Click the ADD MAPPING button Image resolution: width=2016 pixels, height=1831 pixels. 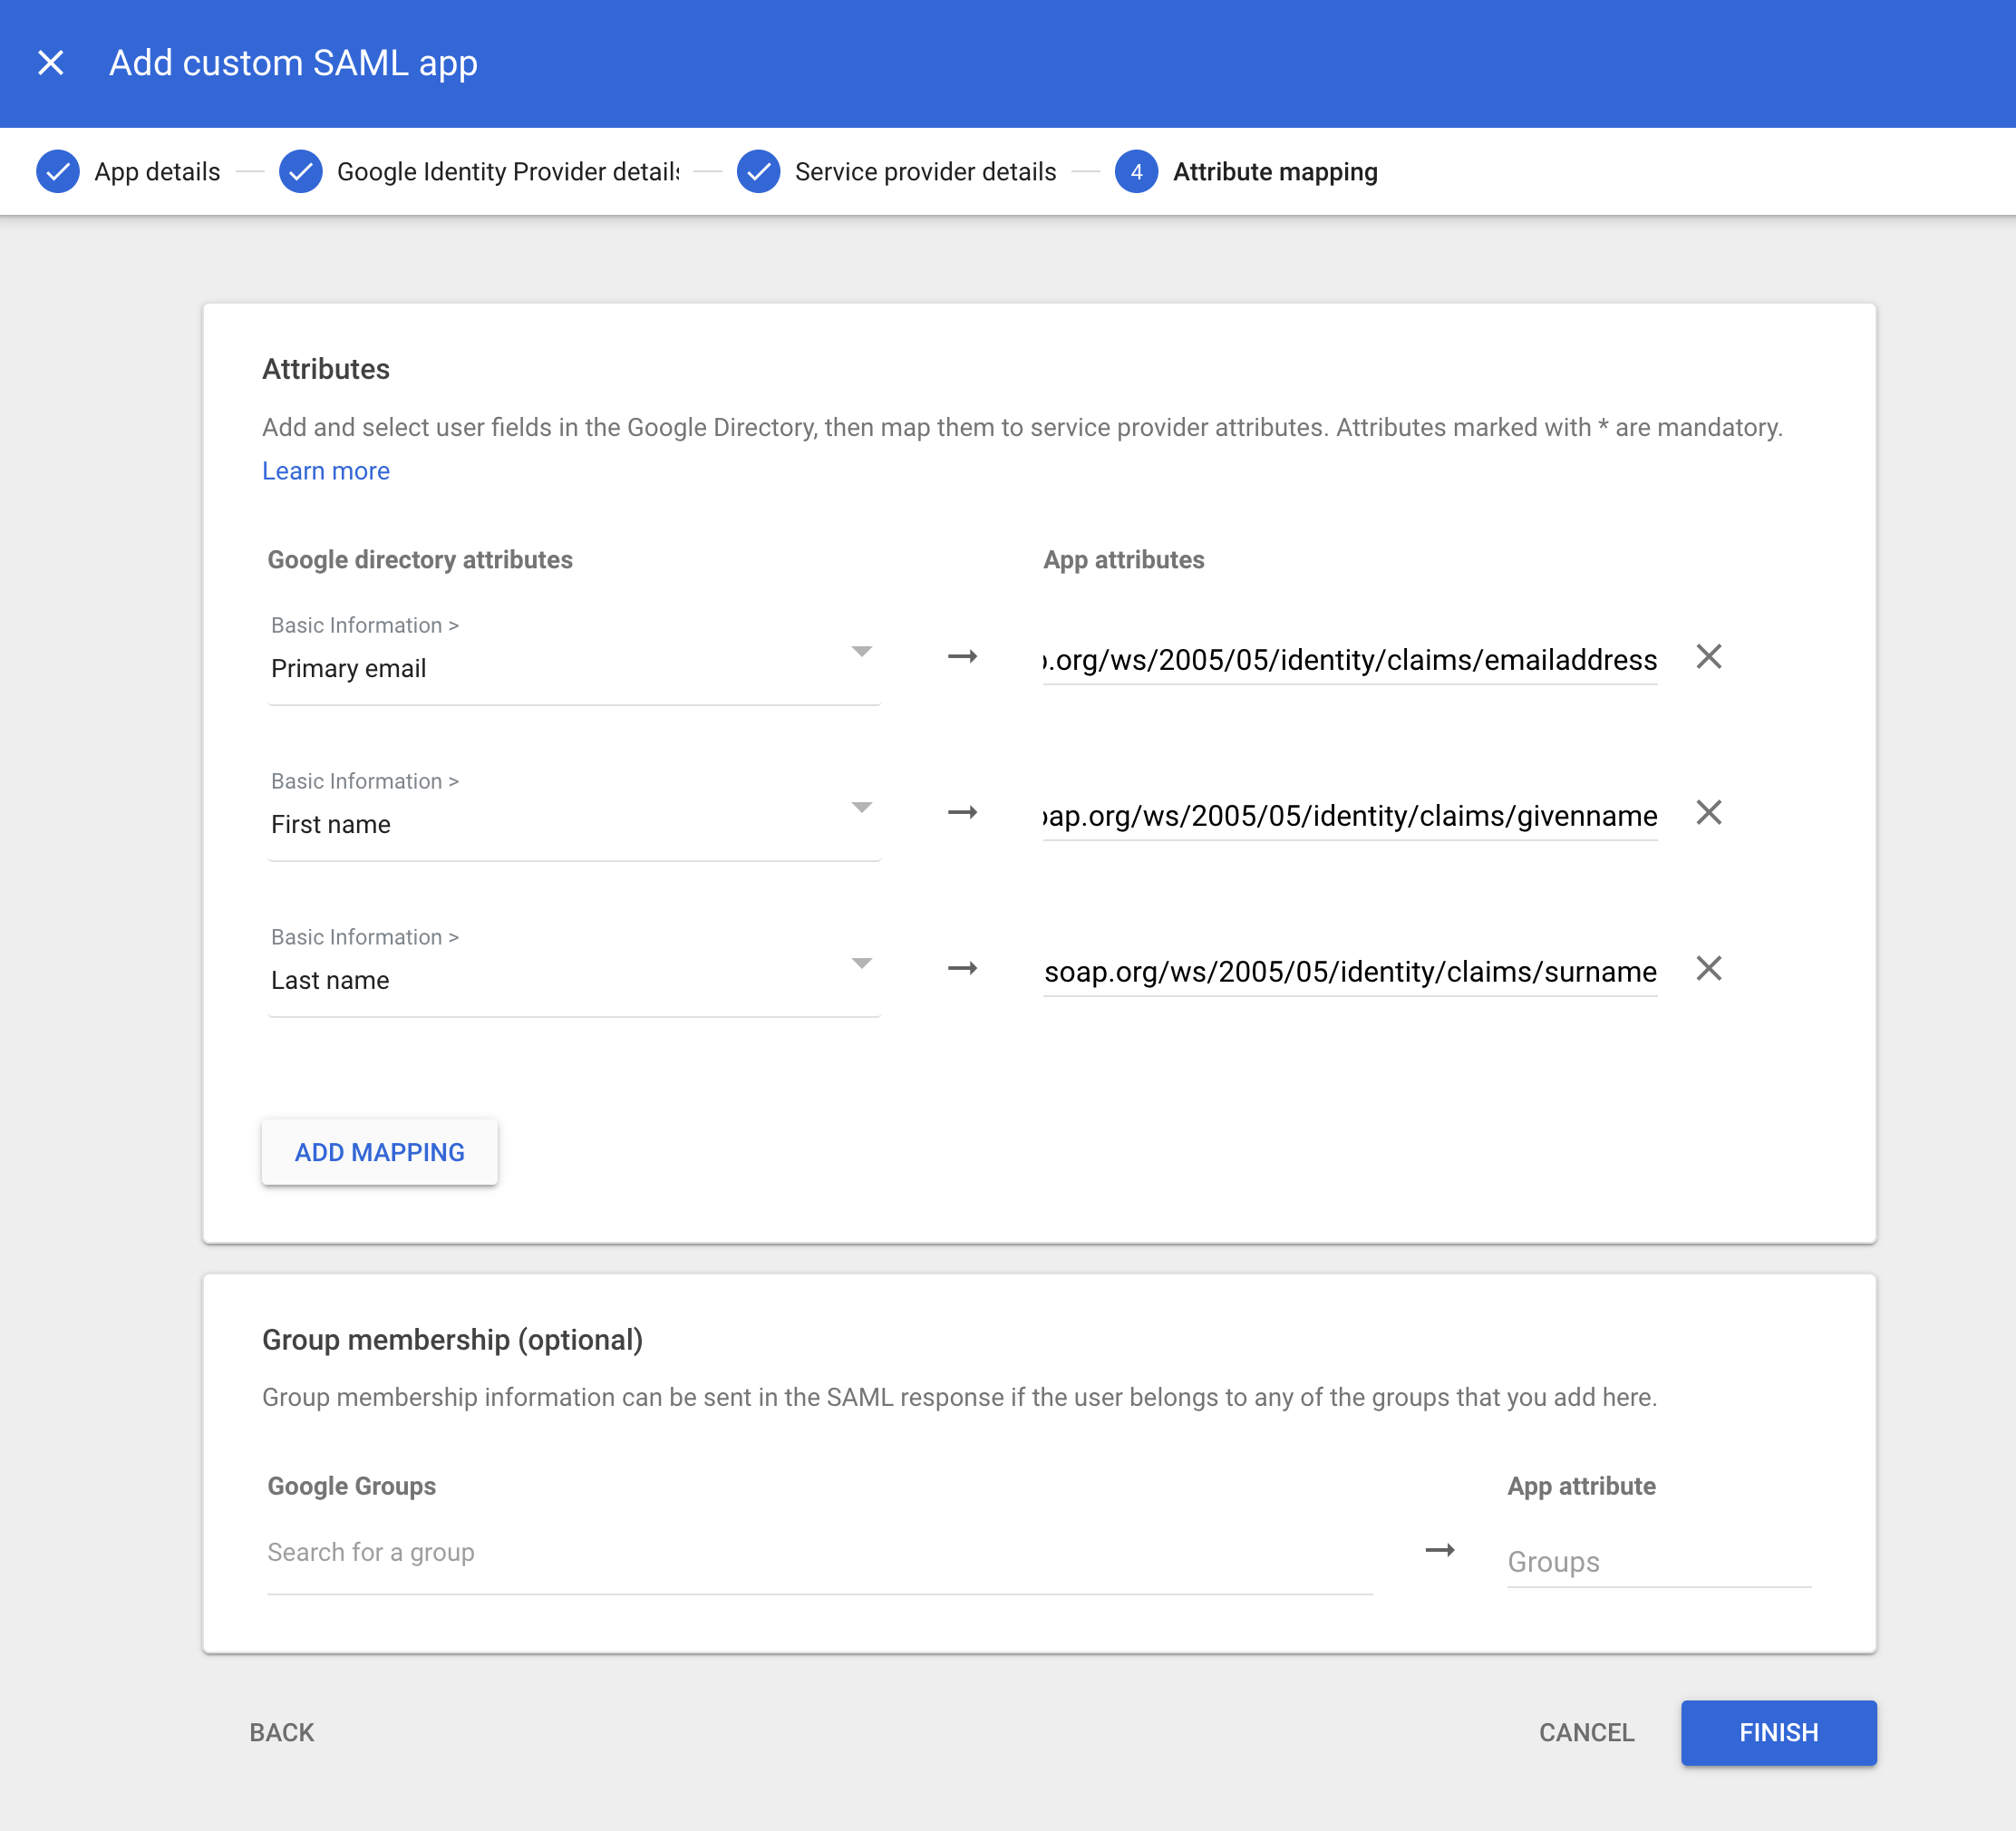click(379, 1152)
